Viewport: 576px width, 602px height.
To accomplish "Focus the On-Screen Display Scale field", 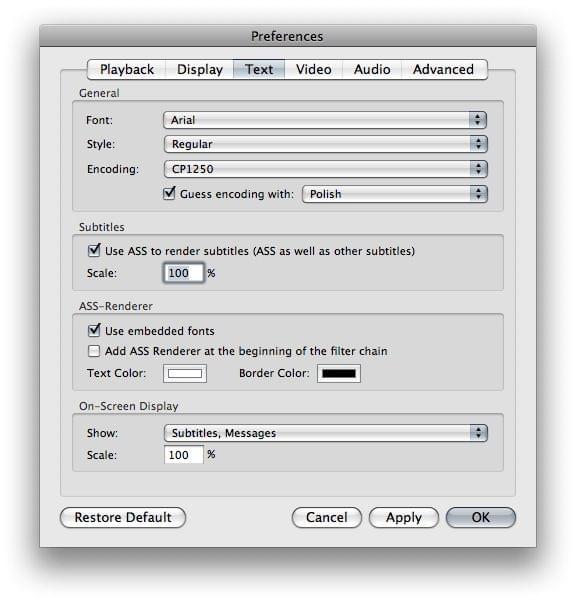I will coord(184,455).
